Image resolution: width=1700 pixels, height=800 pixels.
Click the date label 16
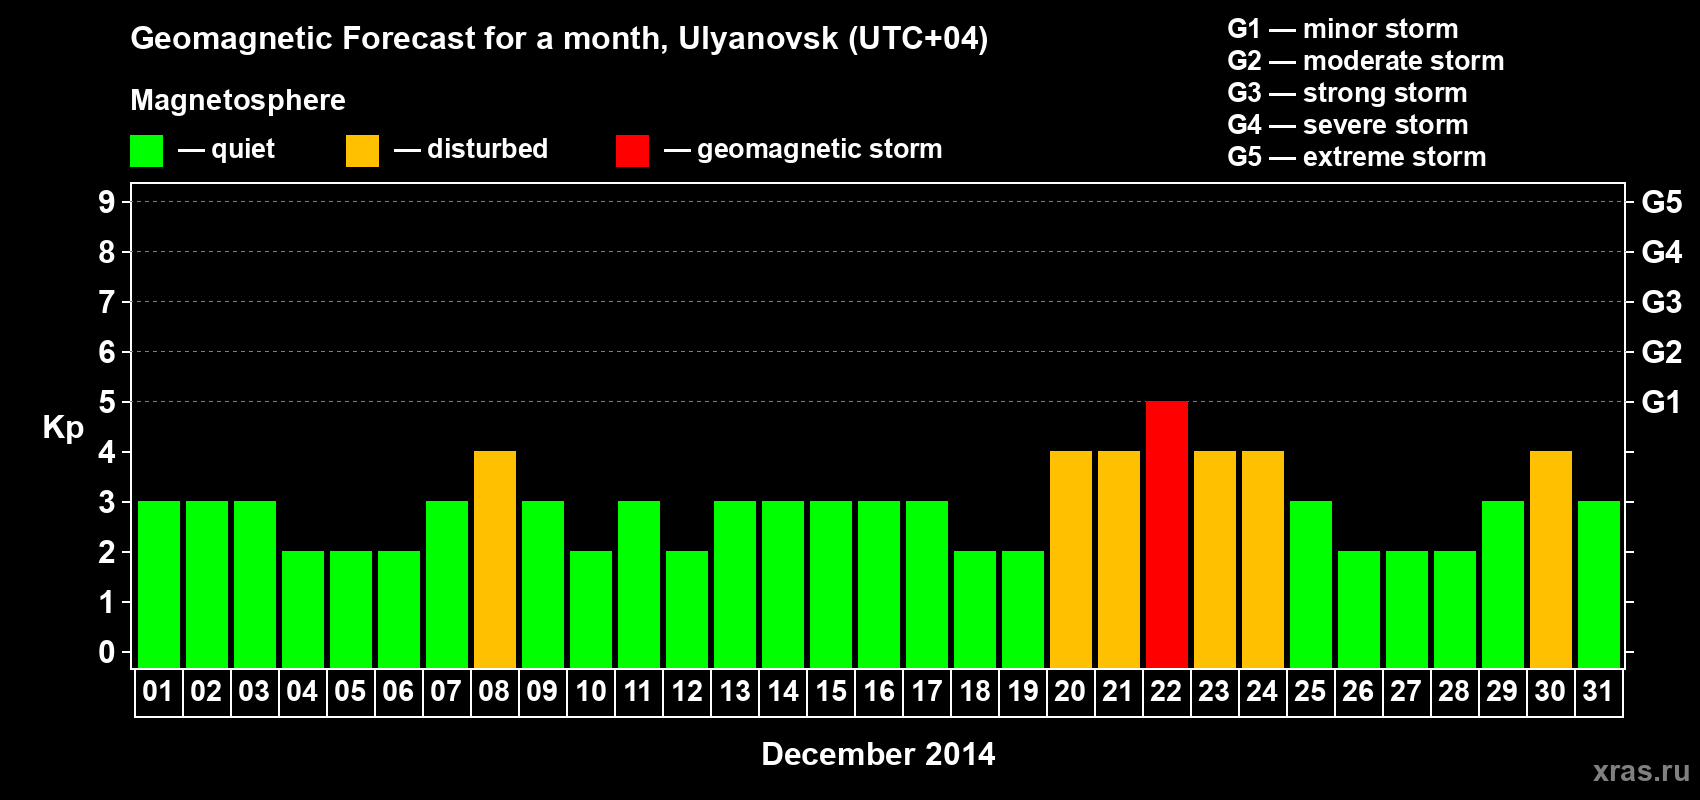(879, 691)
